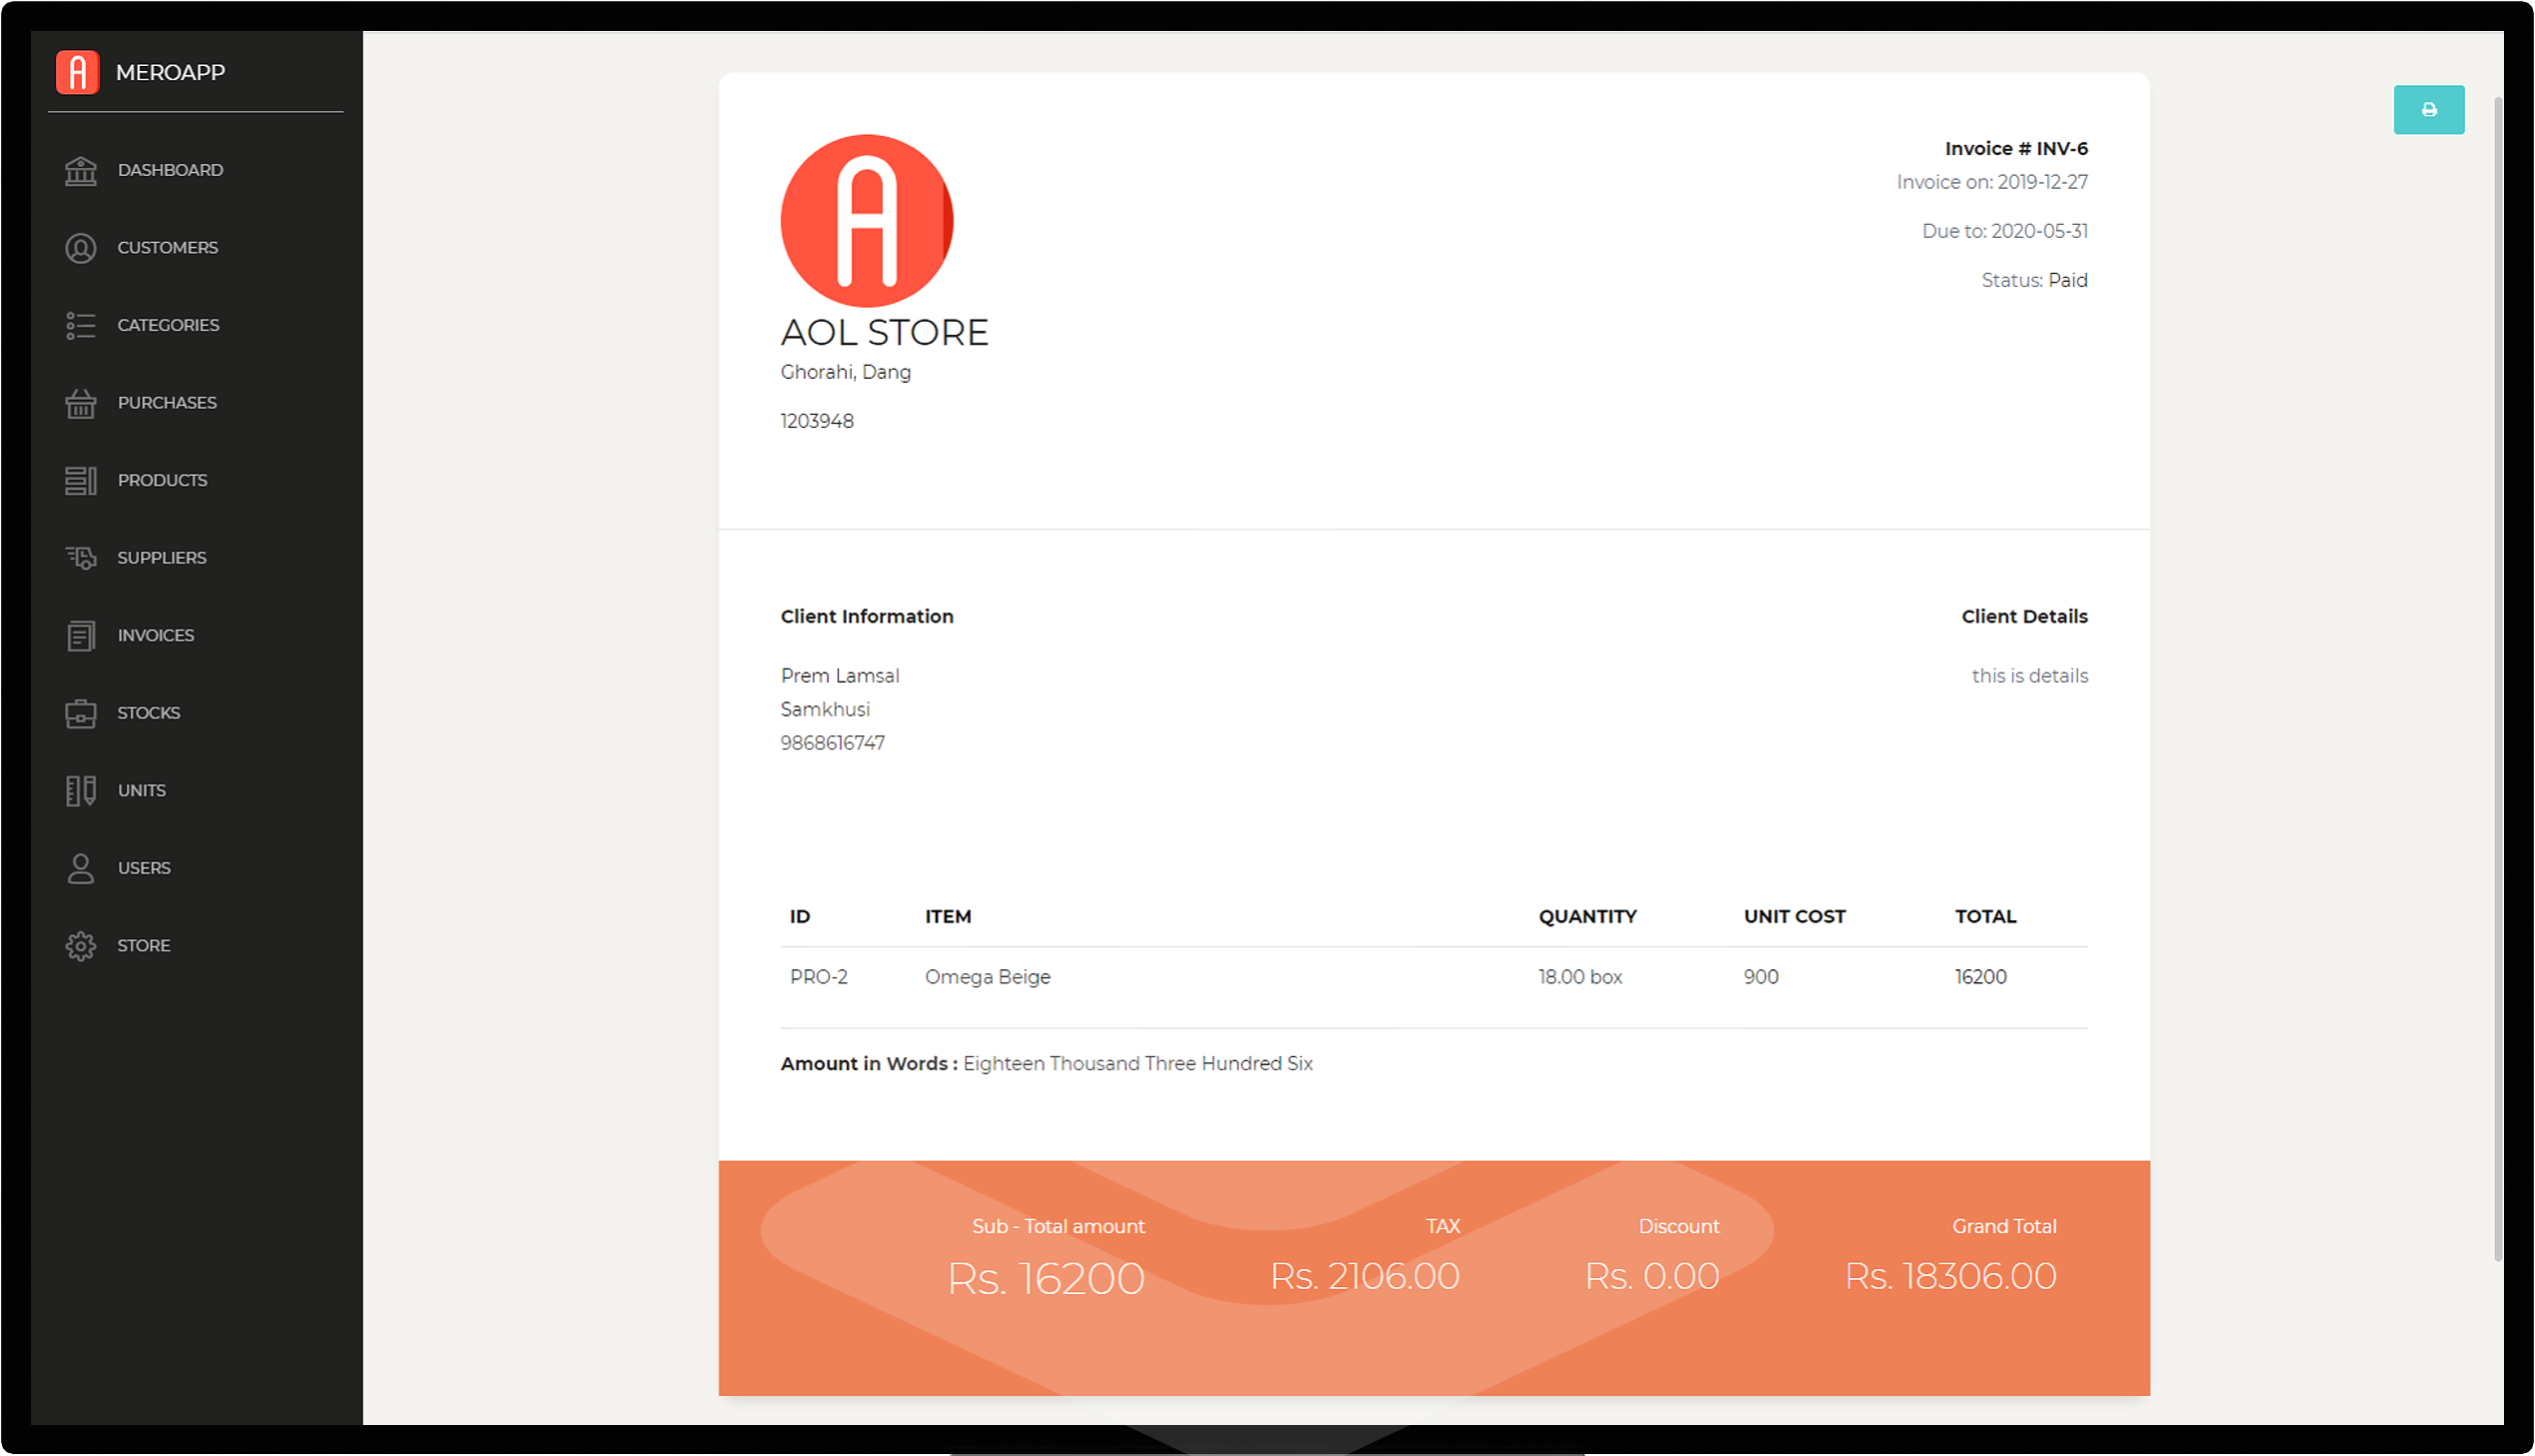Open the Invoices page from sidebar
2535x1456 pixels.
click(x=156, y=635)
